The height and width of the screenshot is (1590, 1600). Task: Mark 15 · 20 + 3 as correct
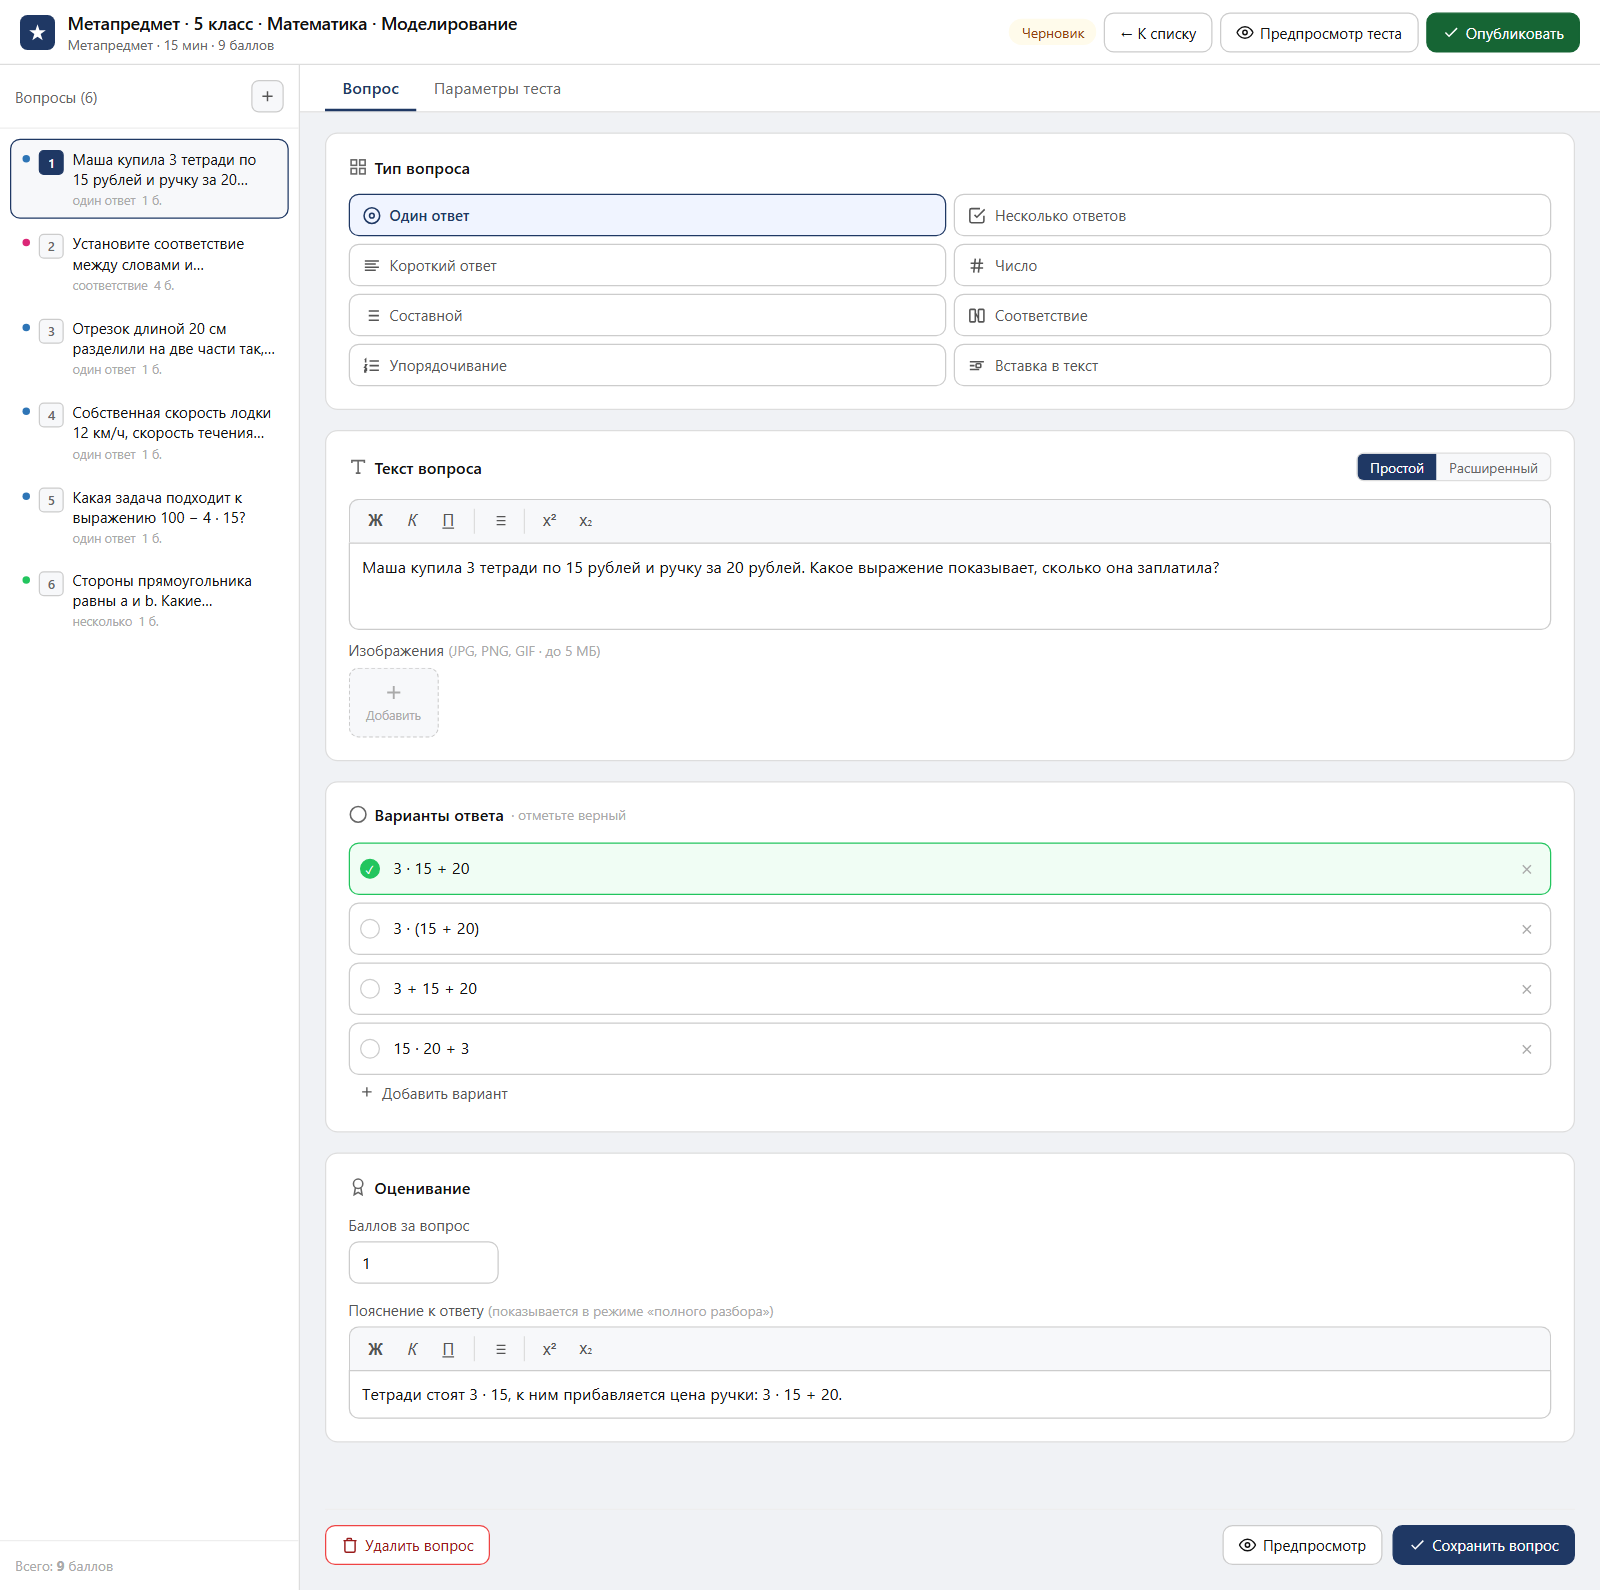coord(370,1049)
